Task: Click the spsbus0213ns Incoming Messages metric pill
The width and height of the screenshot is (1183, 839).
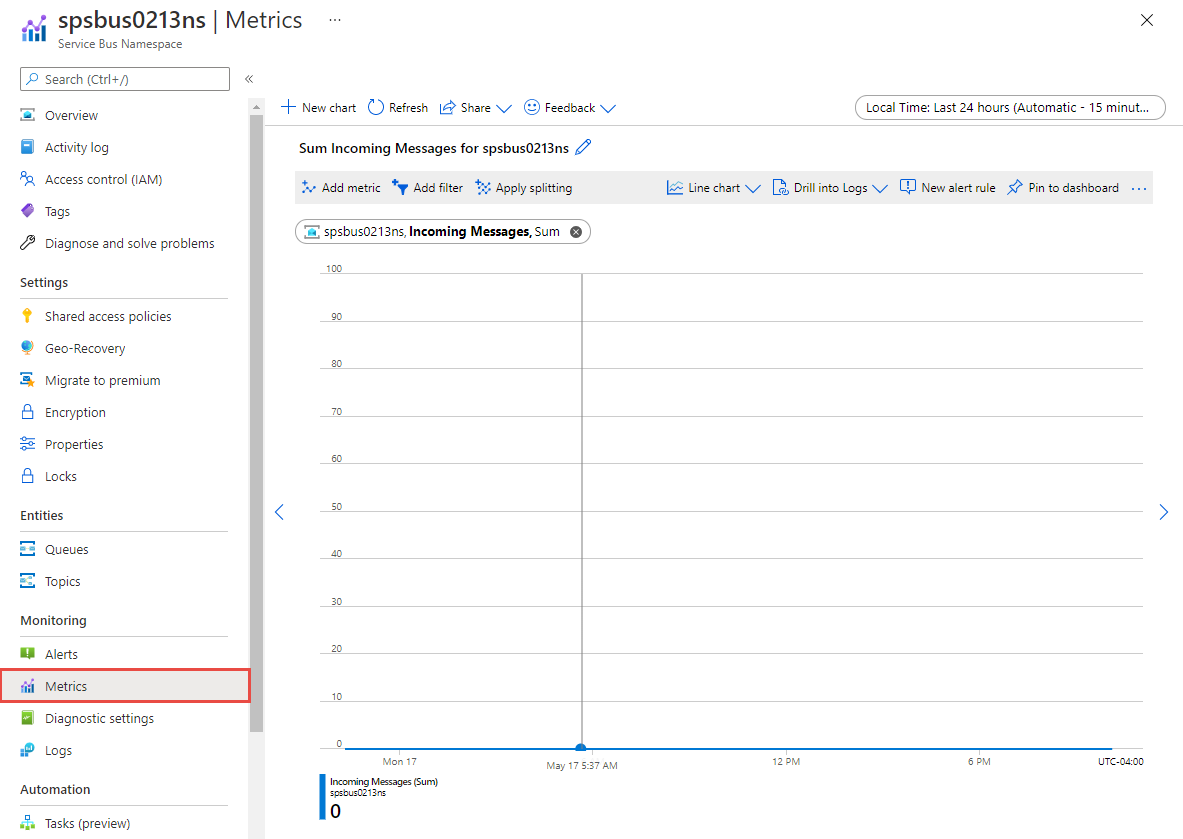Action: pos(443,232)
